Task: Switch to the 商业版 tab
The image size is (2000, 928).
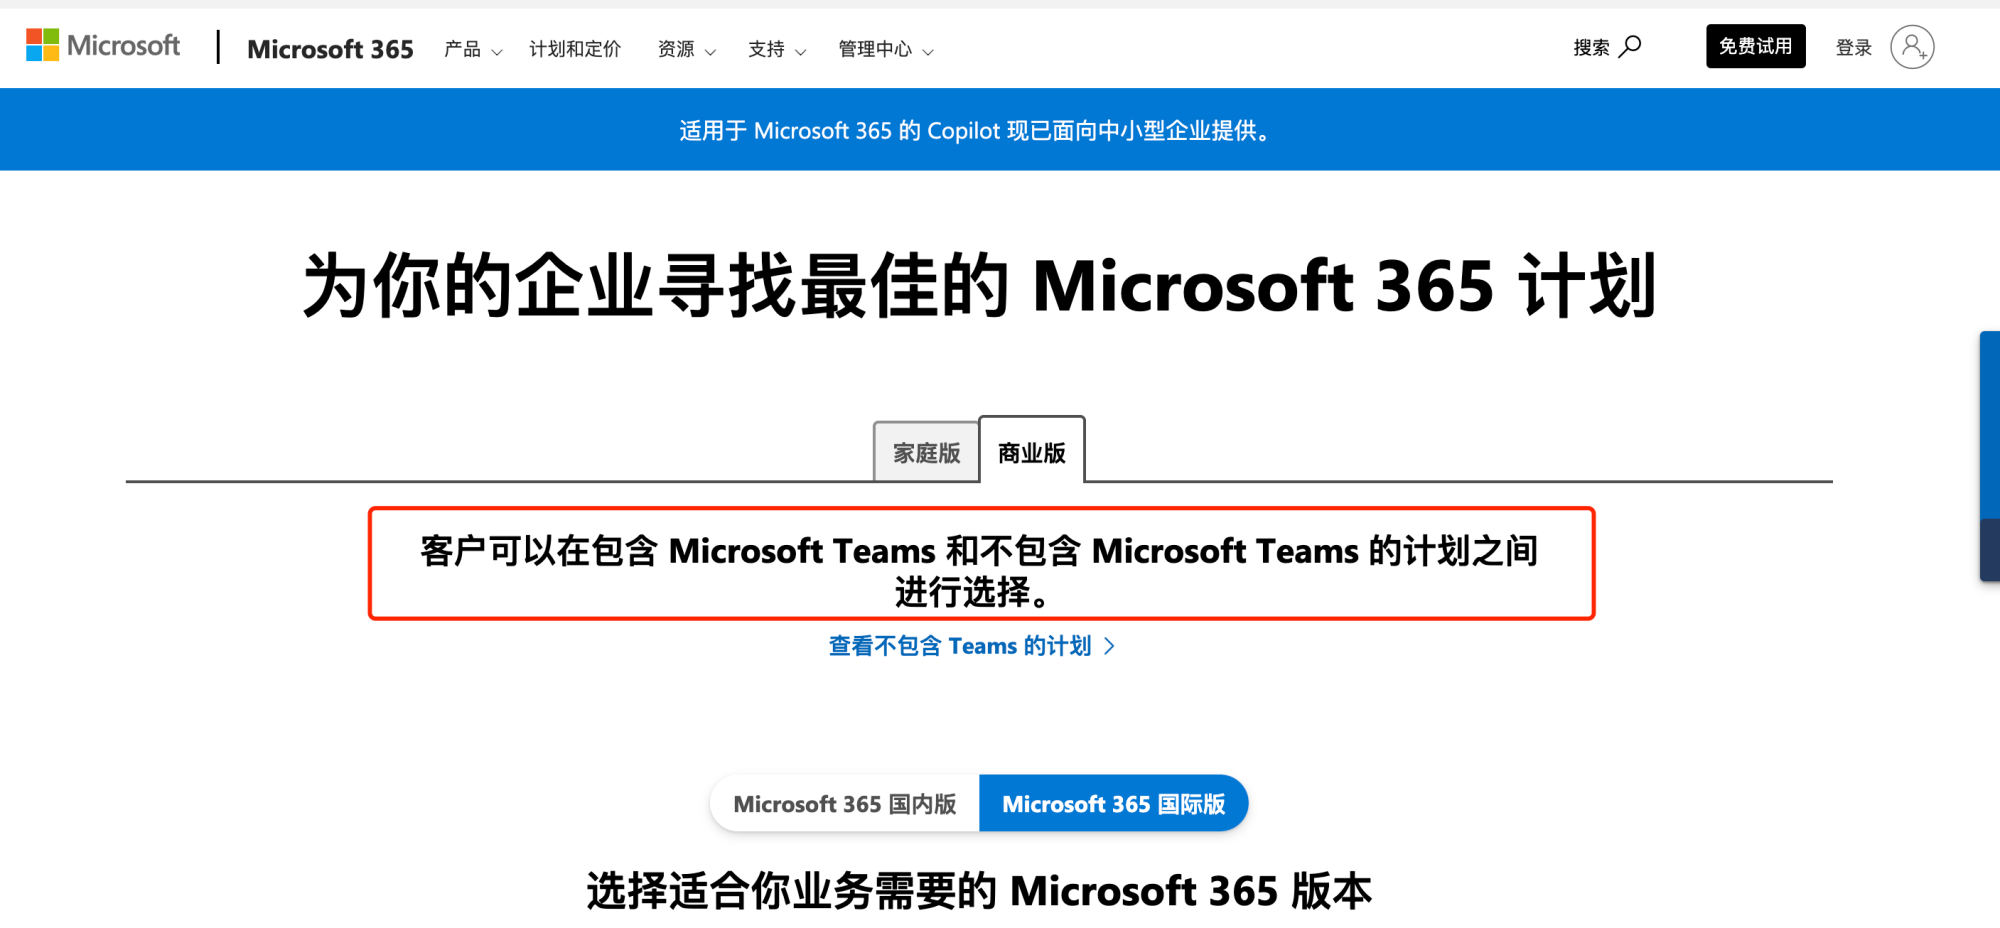Action: (x=1032, y=451)
